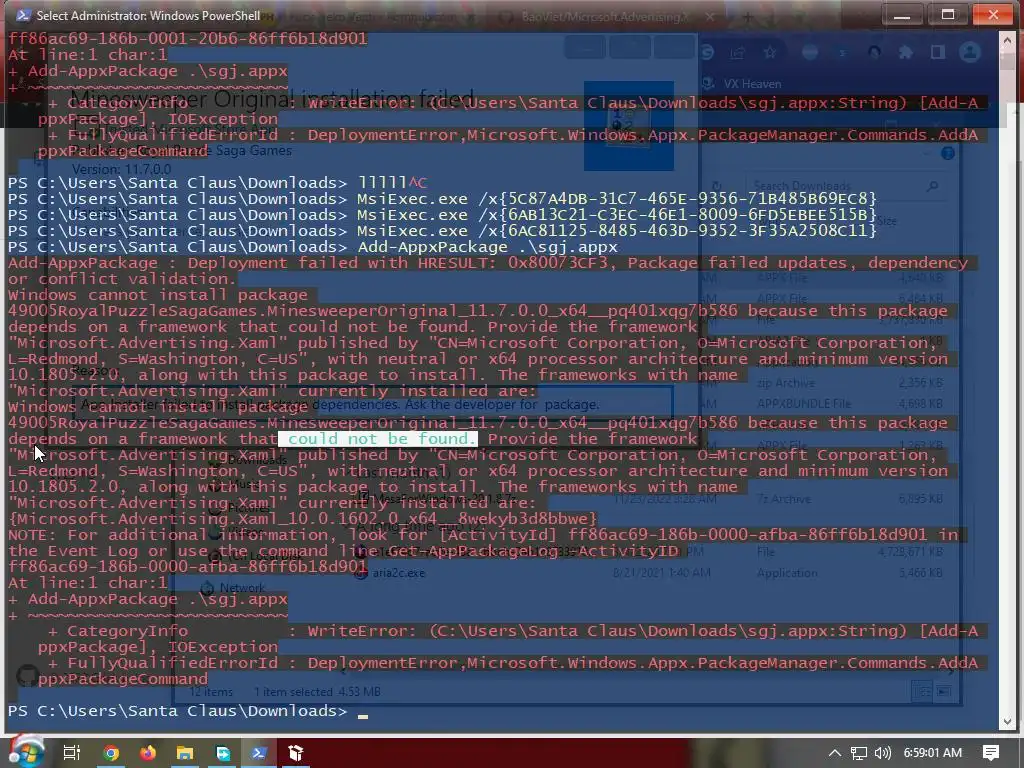
Task: Show hidden system tray icons
Action: [835, 753]
